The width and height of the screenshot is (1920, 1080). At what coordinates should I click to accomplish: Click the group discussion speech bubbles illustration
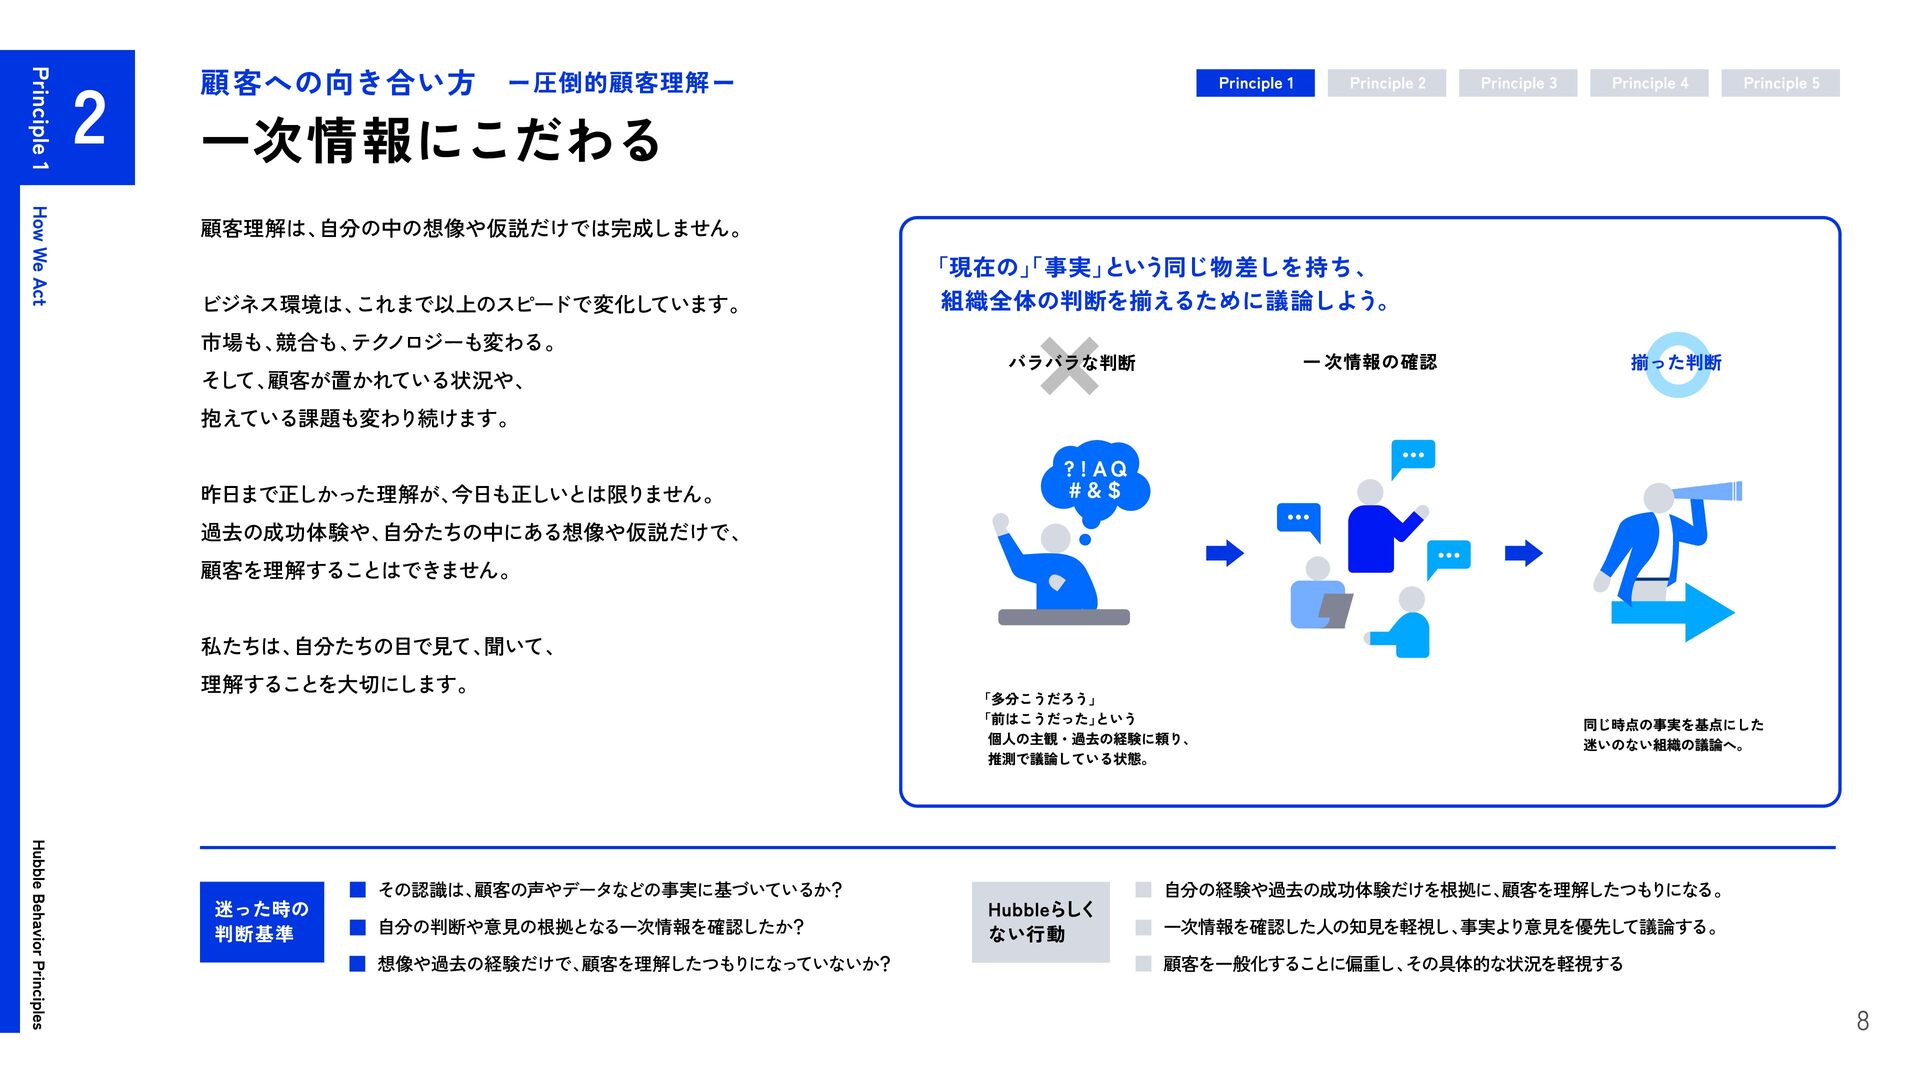1372,548
